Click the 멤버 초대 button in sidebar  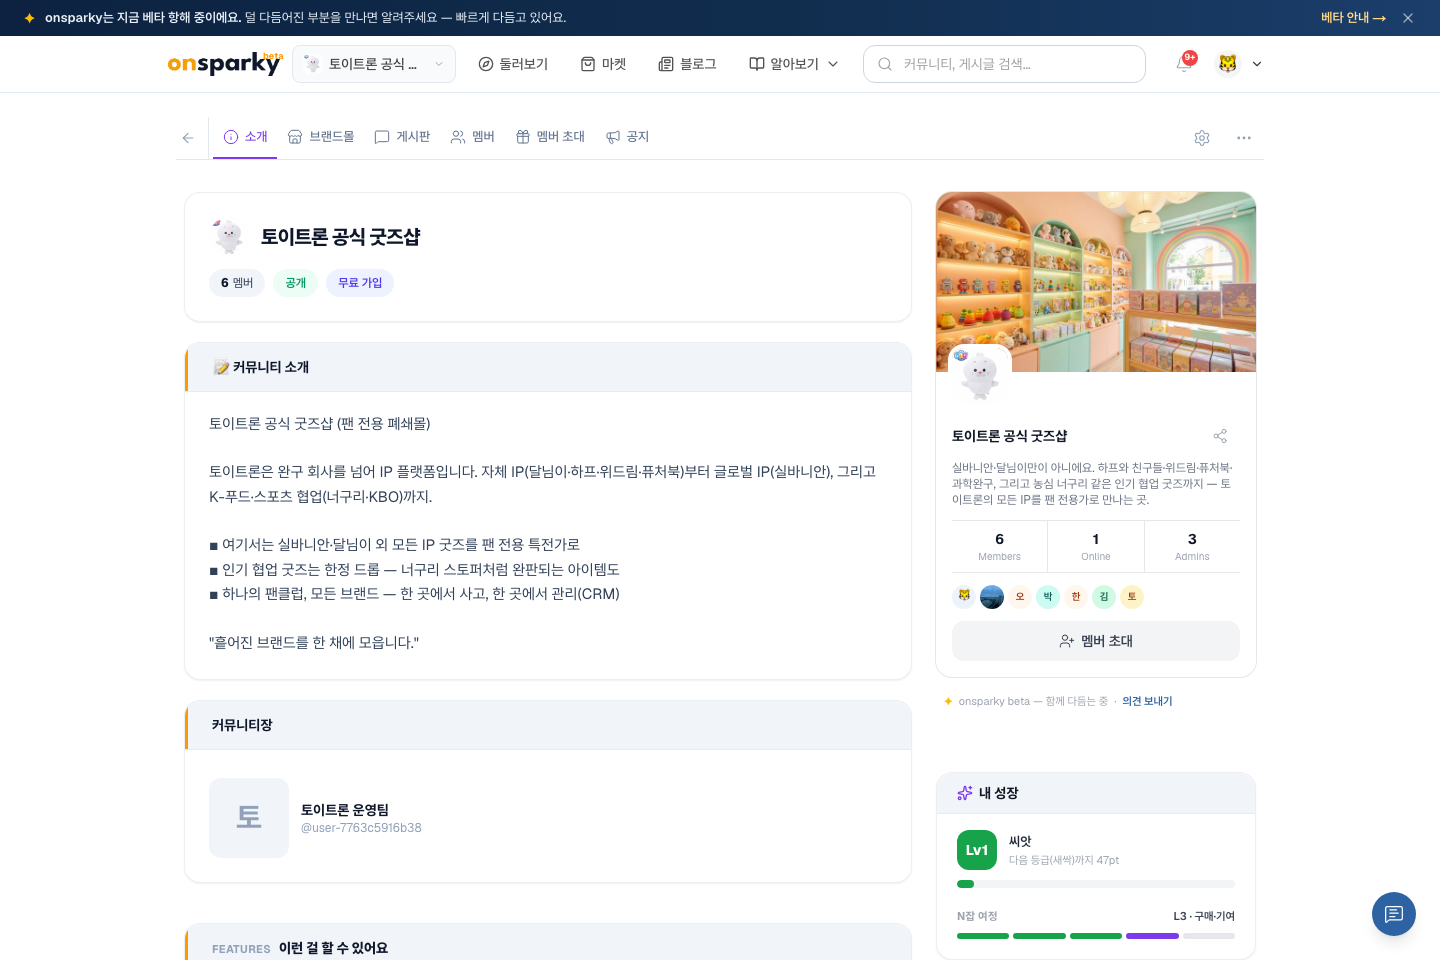[1096, 641]
